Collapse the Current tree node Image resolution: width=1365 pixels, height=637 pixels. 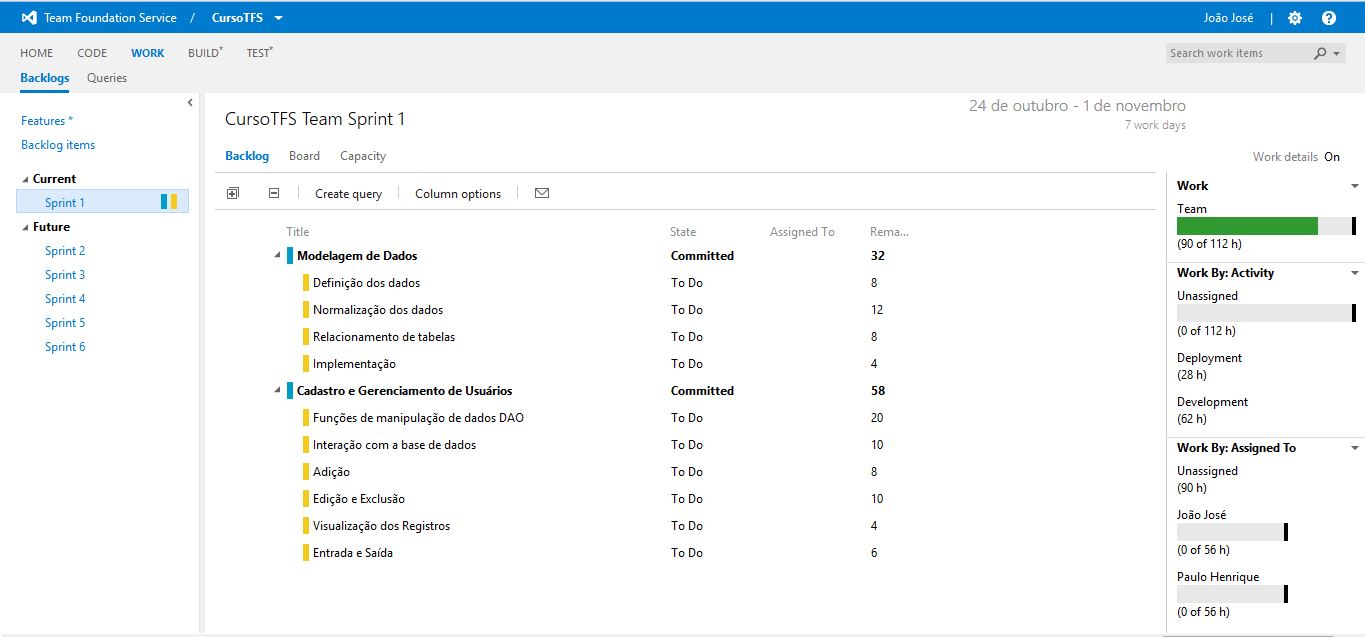(x=26, y=179)
